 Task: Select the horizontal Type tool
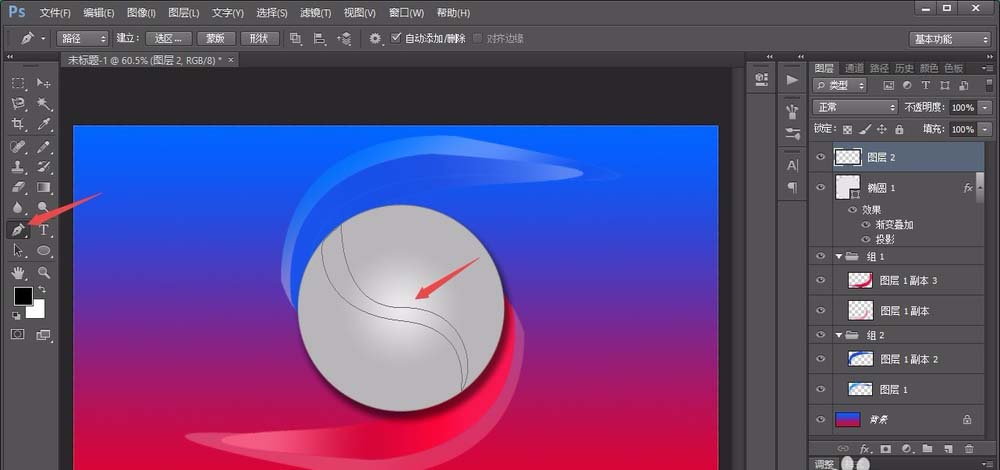point(44,230)
